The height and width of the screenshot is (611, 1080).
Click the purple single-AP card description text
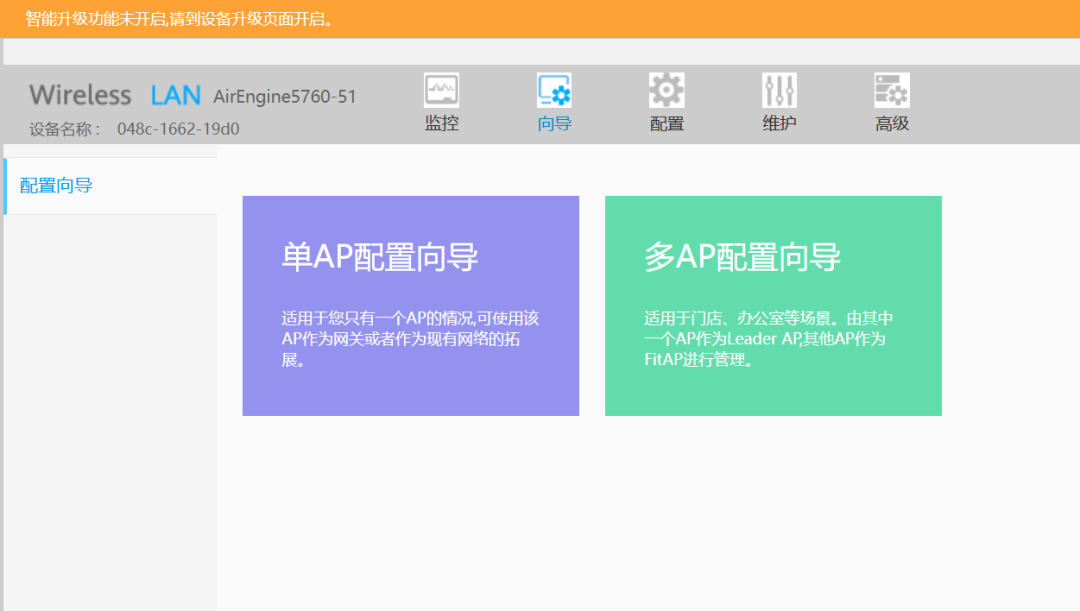pyautogui.click(x=410, y=339)
